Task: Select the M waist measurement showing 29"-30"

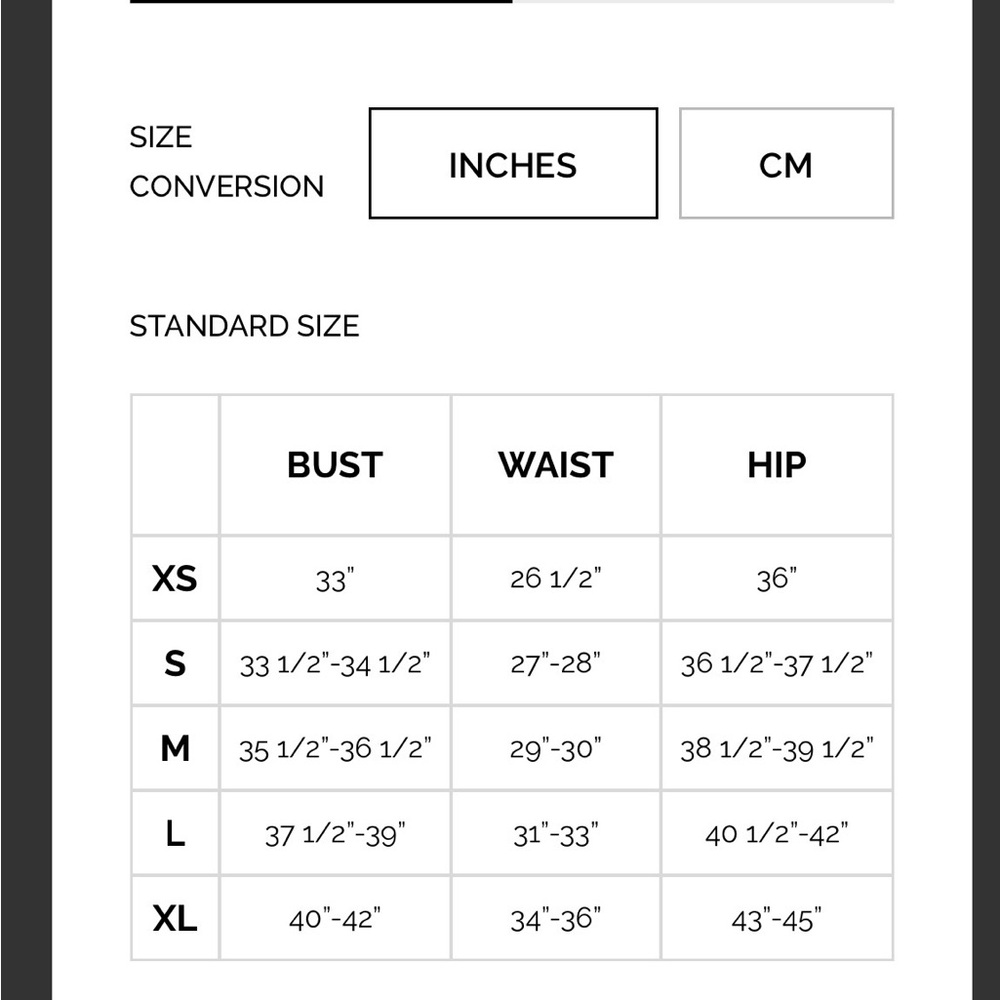Action: point(556,747)
